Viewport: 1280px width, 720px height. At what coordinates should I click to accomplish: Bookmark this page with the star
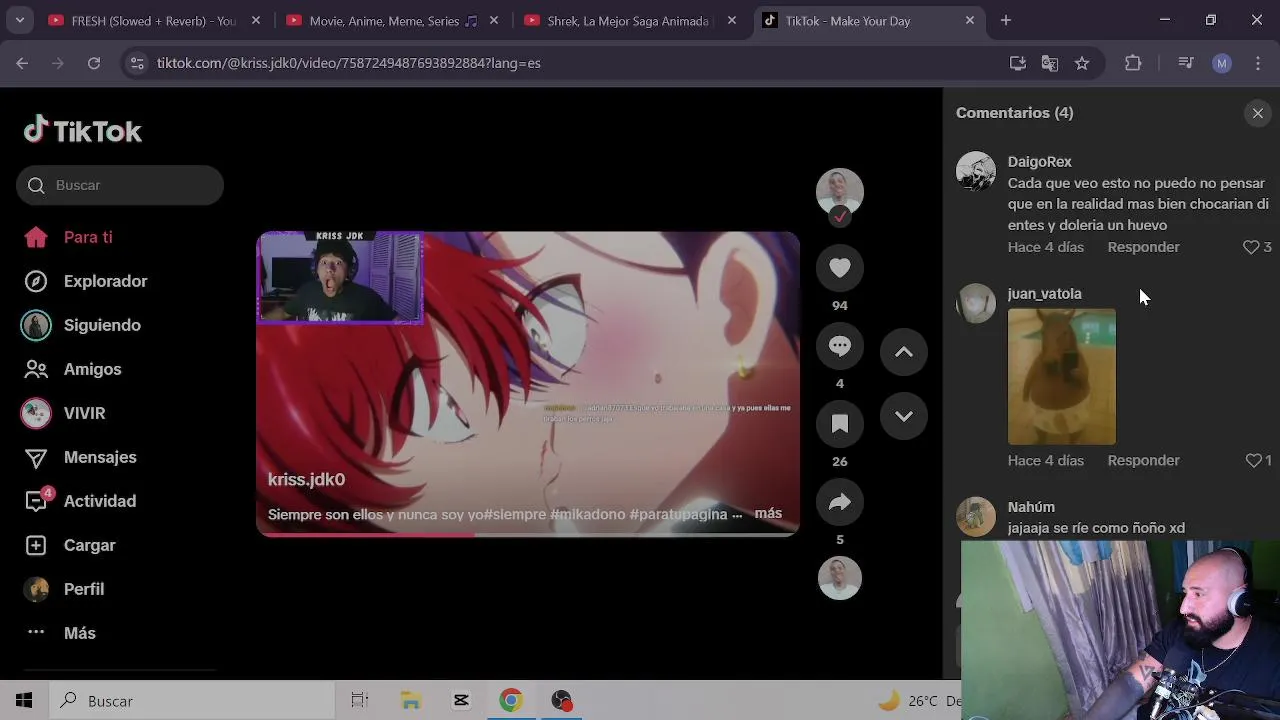(1082, 63)
